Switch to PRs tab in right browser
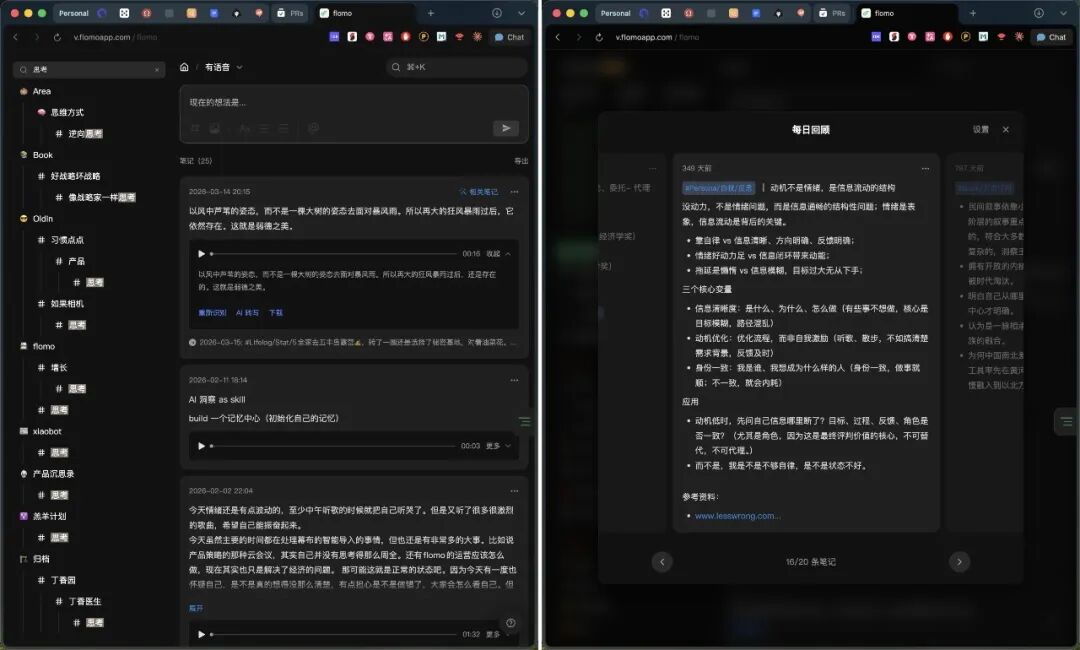The height and width of the screenshot is (650, 1080). [832, 13]
